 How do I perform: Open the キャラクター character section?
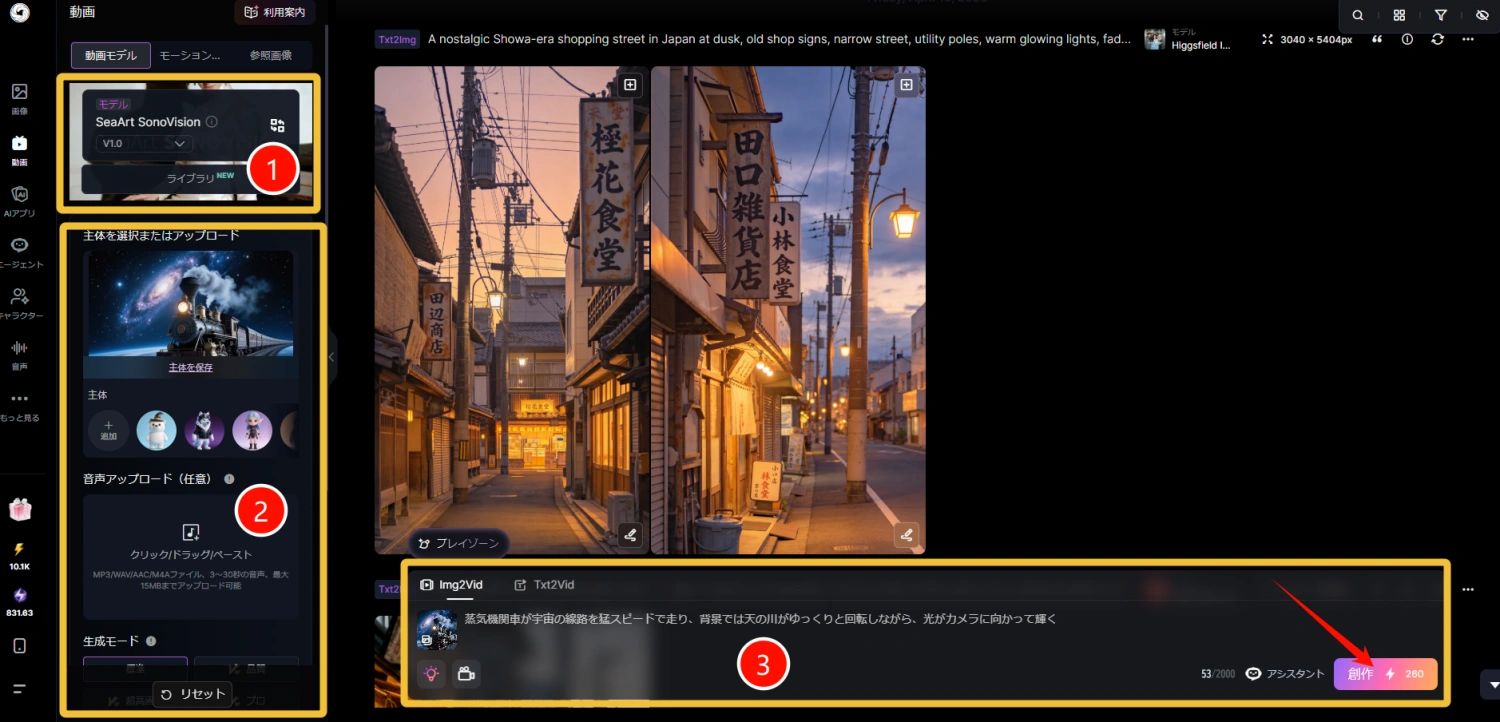pyautogui.click(x=19, y=303)
